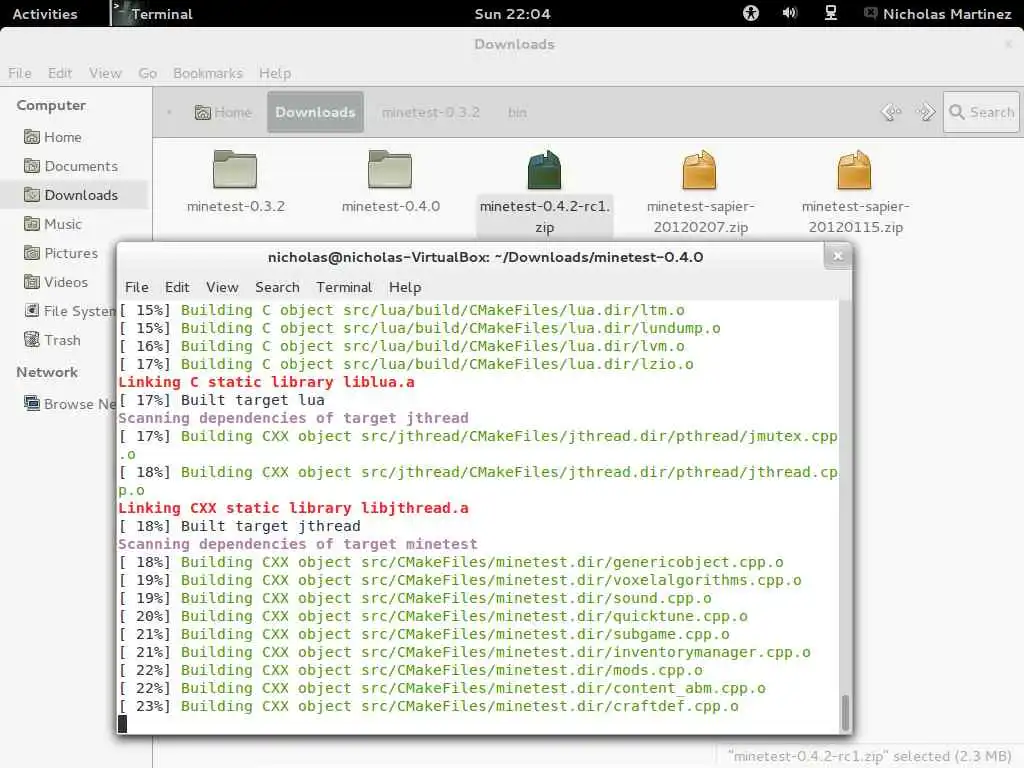Image resolution: width=1024 pixels, height=768 pixels.
Task: Open Help menu in Downloads window
Action: [275, 73]
